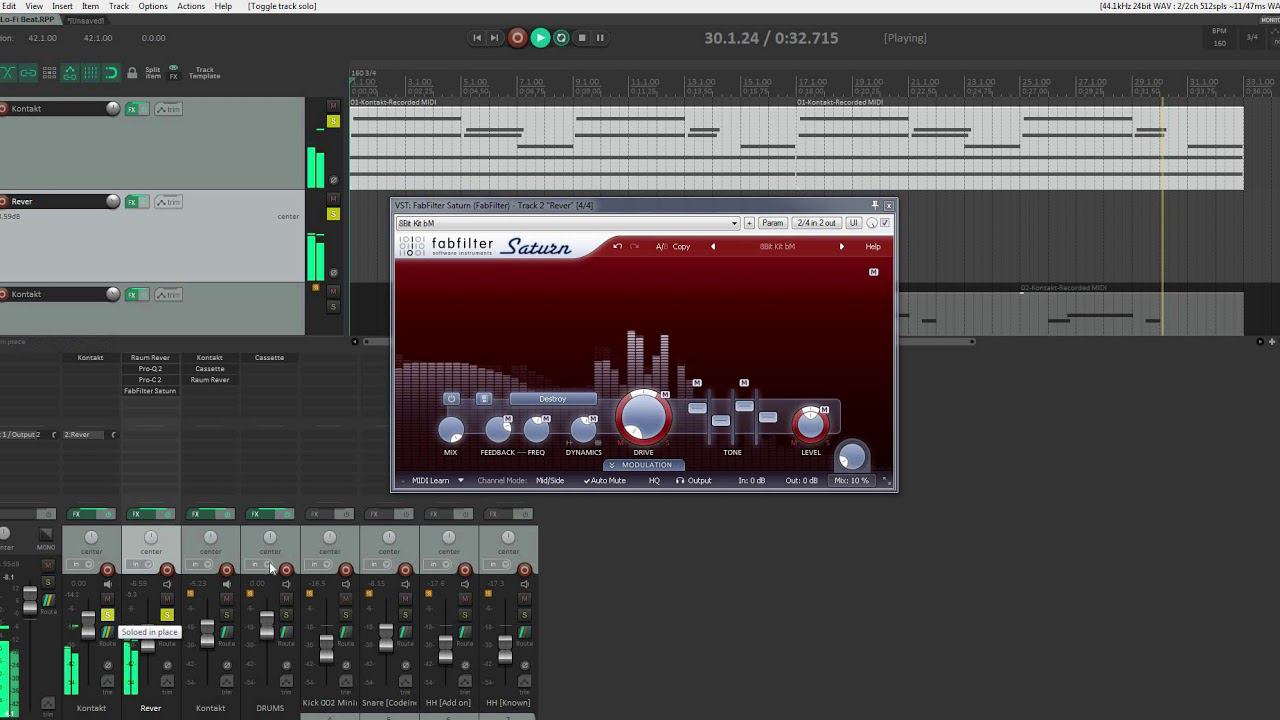Open the Options menu

[x=153, y=6]
